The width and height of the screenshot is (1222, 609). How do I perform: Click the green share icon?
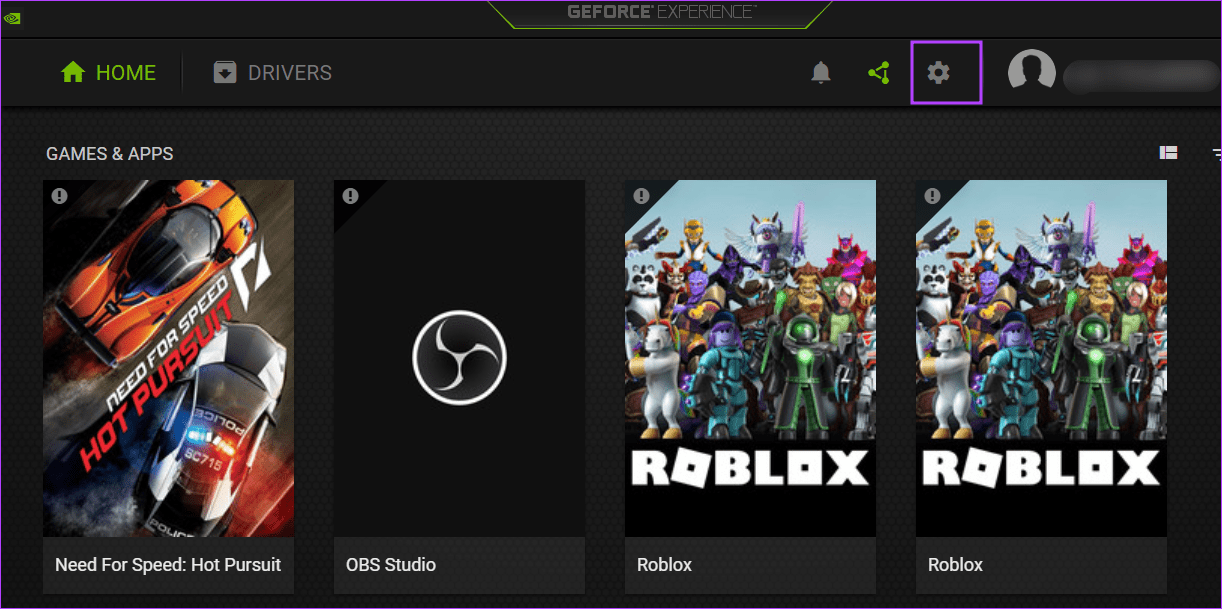pos(878,72)
